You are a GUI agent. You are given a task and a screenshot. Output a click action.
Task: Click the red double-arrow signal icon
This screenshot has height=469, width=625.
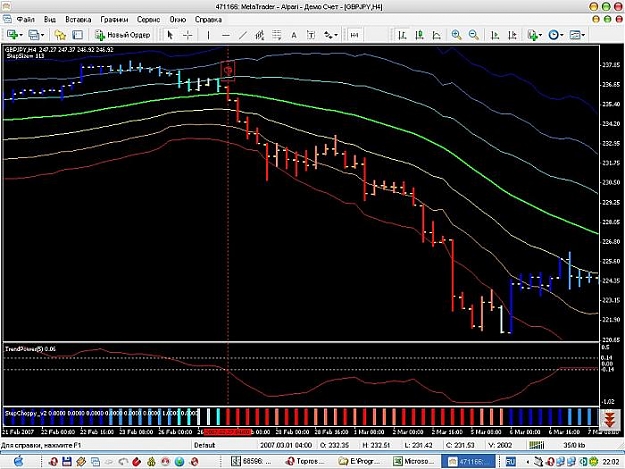click(x=609, y=419)
